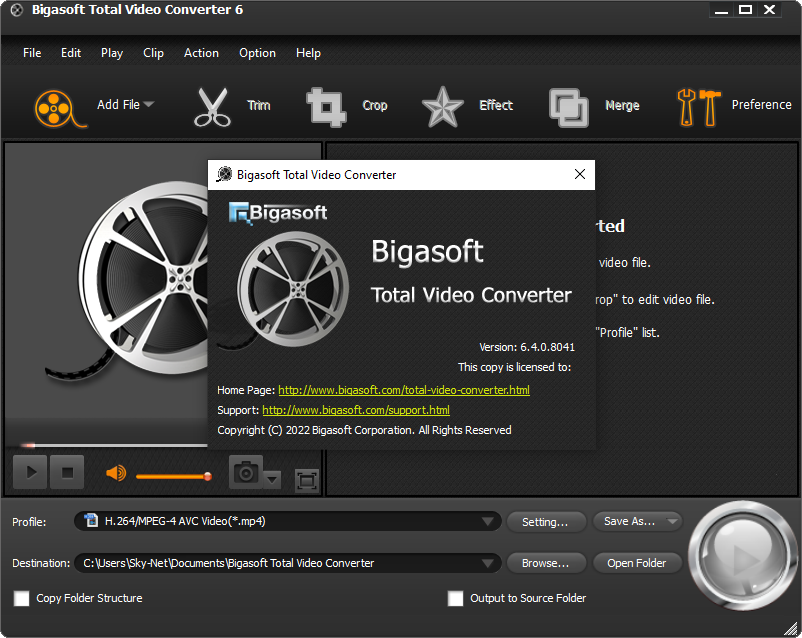The image size is (802, 638).
Task: Click the Preference label in toolbar
Action: [761, 104]
